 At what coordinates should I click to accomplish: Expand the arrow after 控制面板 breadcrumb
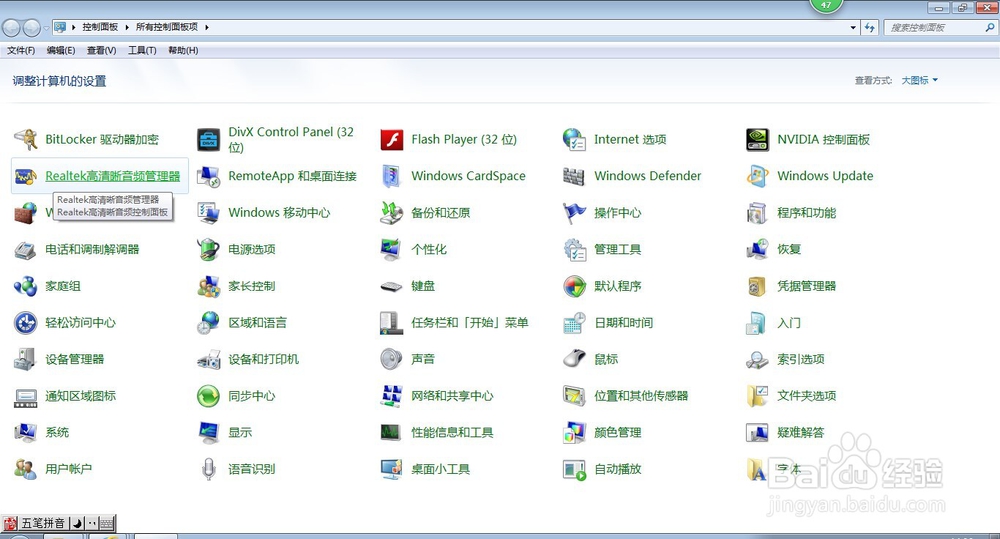click(x=127, y=27)
